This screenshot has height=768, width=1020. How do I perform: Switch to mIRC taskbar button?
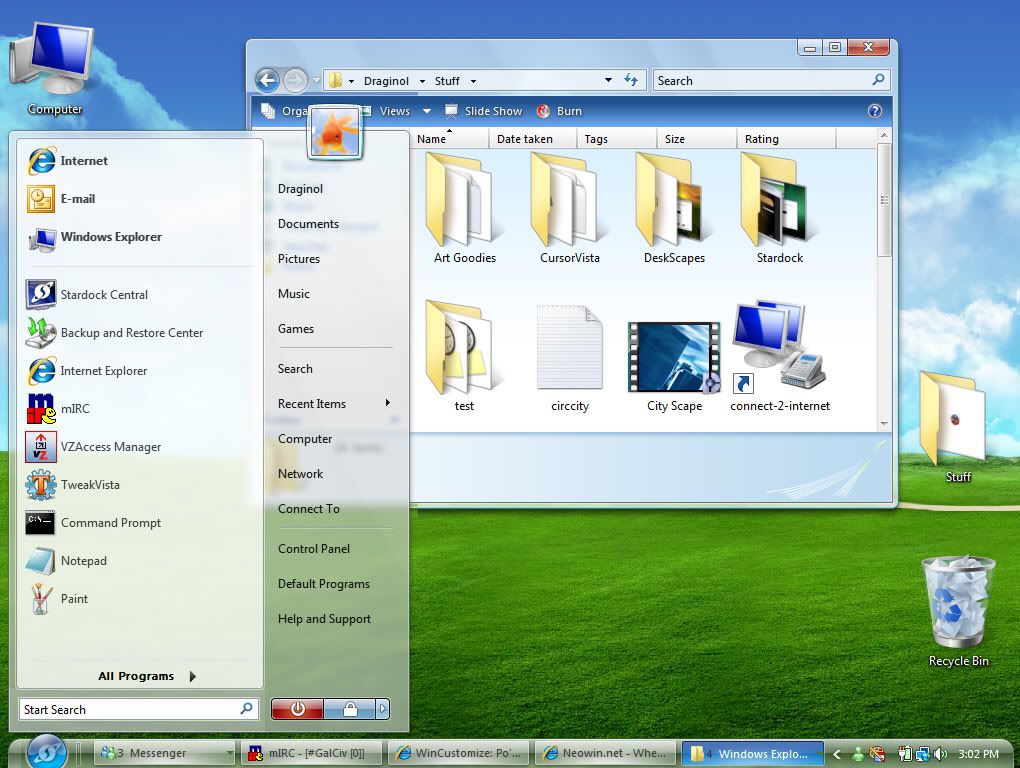(x=311, y=754)
